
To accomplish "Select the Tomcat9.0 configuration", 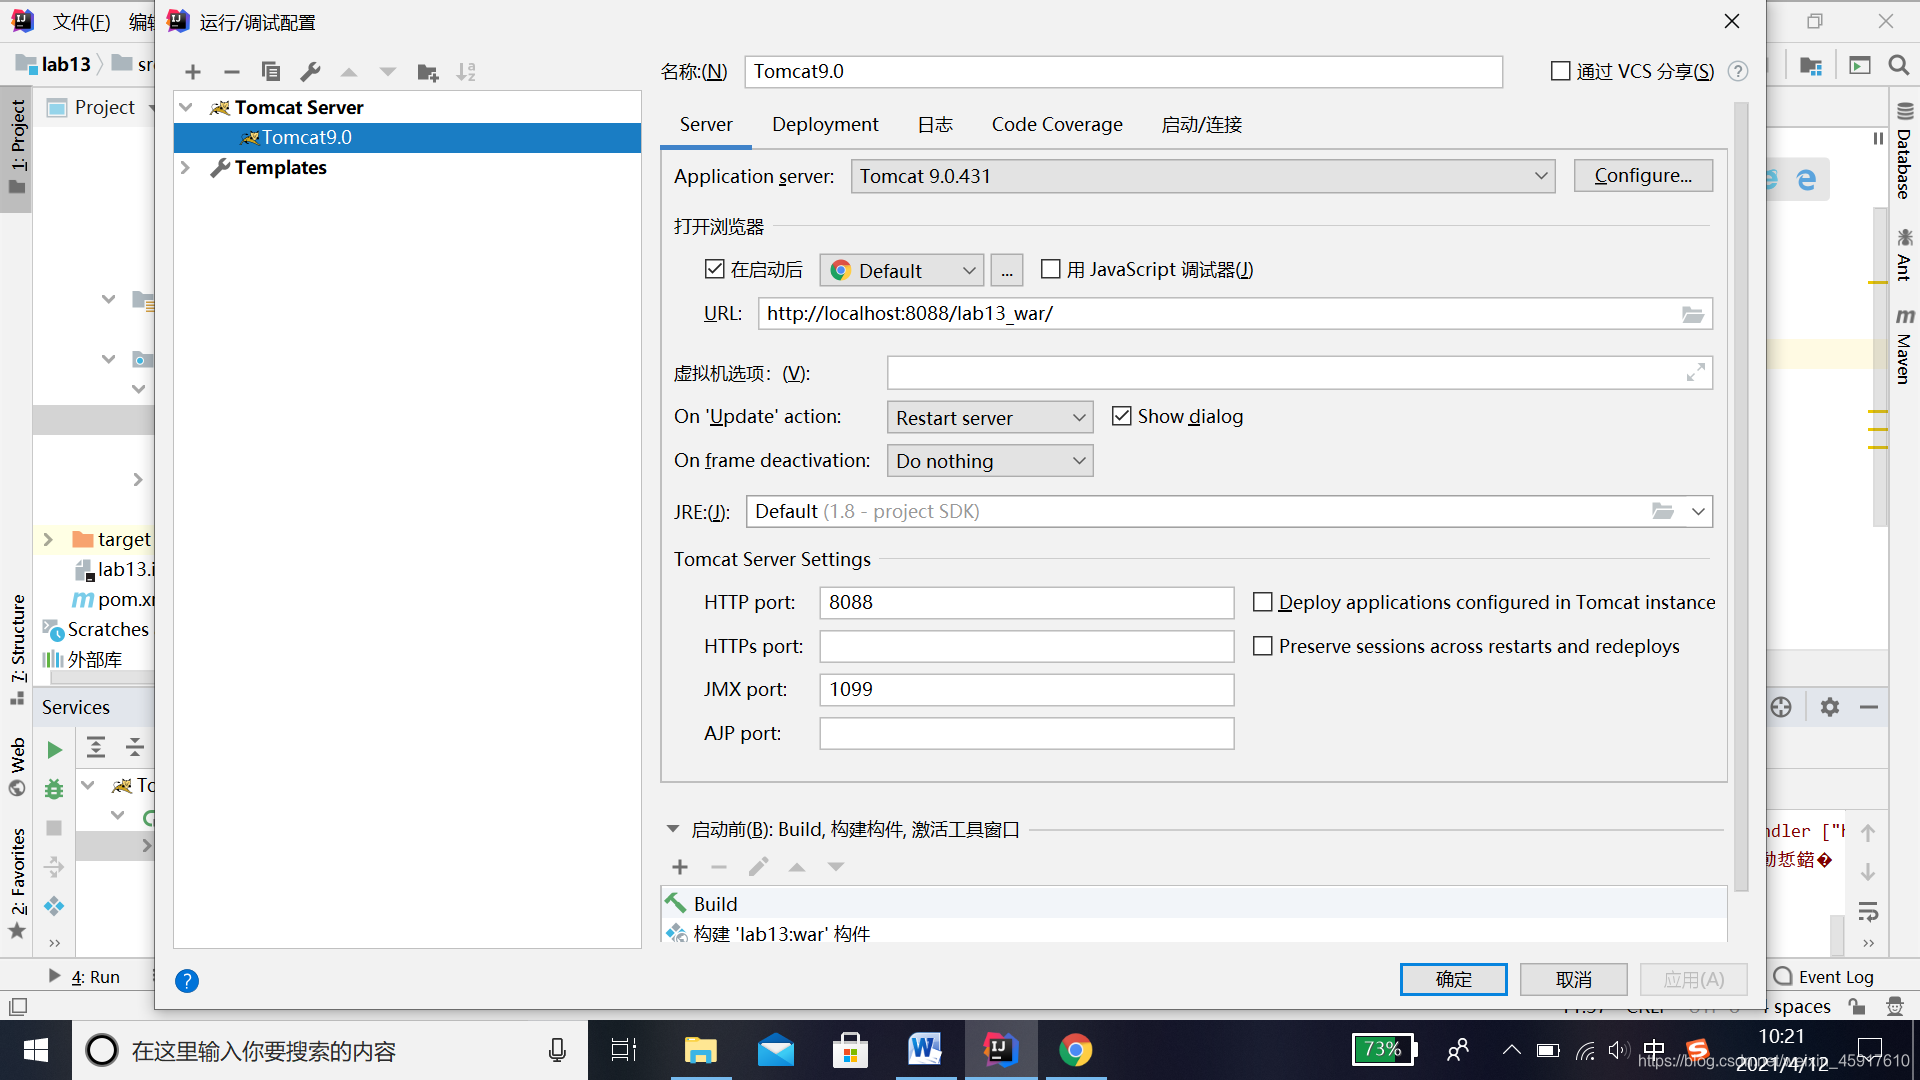I will [x=407, y=137].
